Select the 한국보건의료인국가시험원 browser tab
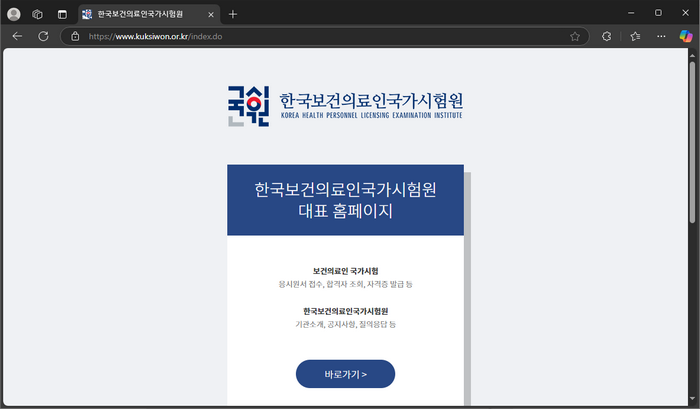700x409 pixels. coord(149,14)
